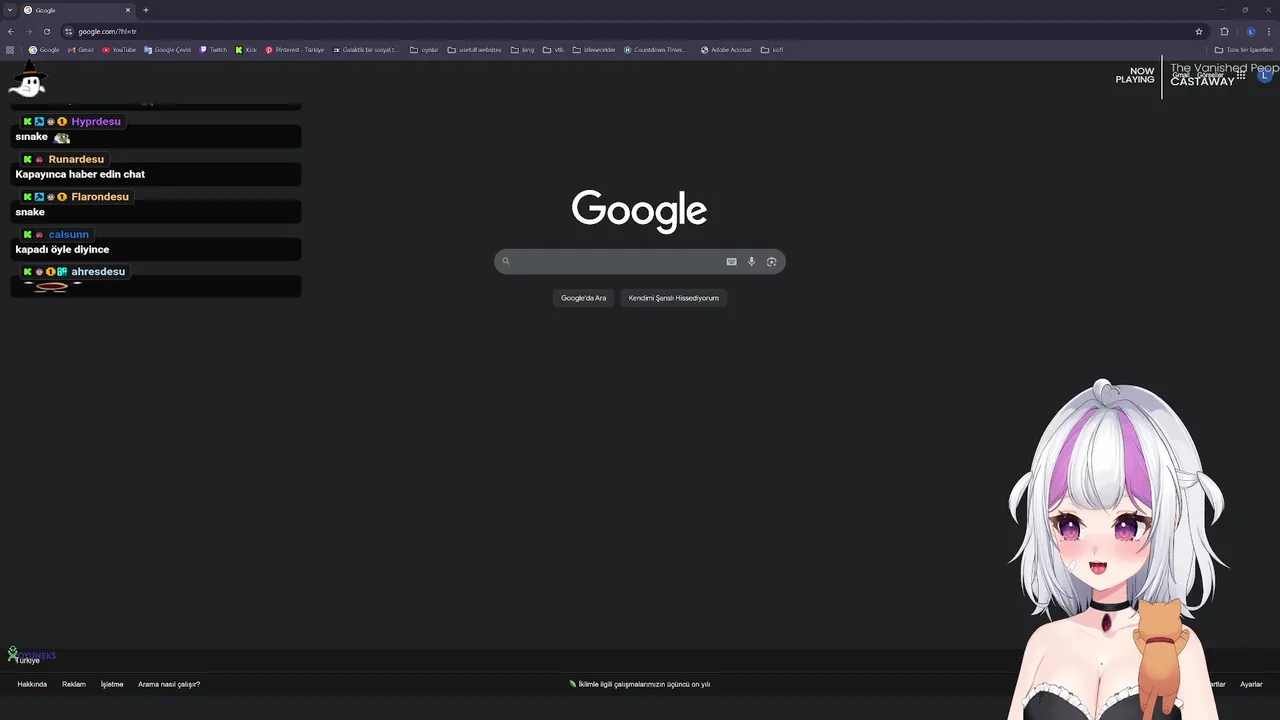Open the Google apps grid icon
This screenshot has height=720, width=1280.
1241,75
